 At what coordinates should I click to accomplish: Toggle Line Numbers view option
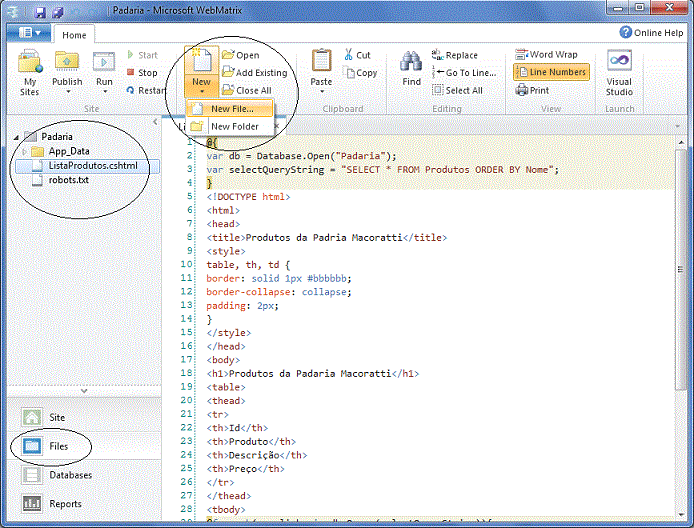(x=551, y=72)
